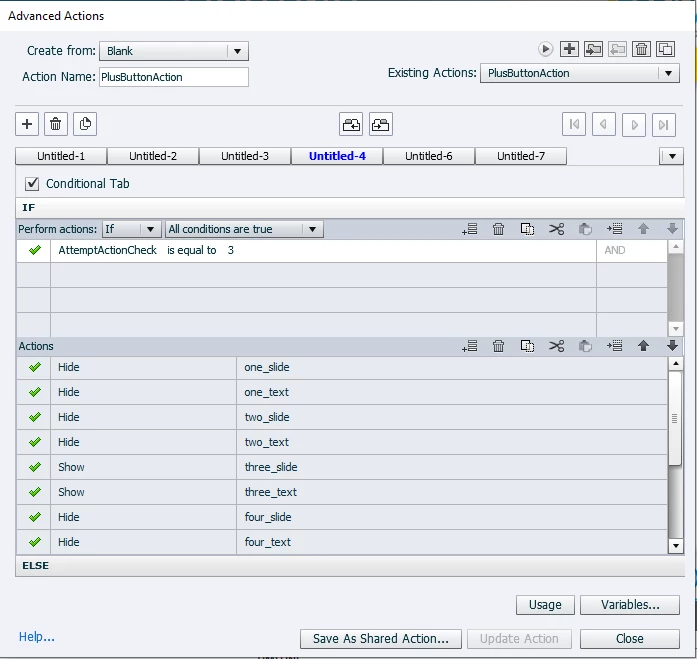The image size is (697, 659).
Task: Go to next decision tab arrow
Action: (634, 124)
